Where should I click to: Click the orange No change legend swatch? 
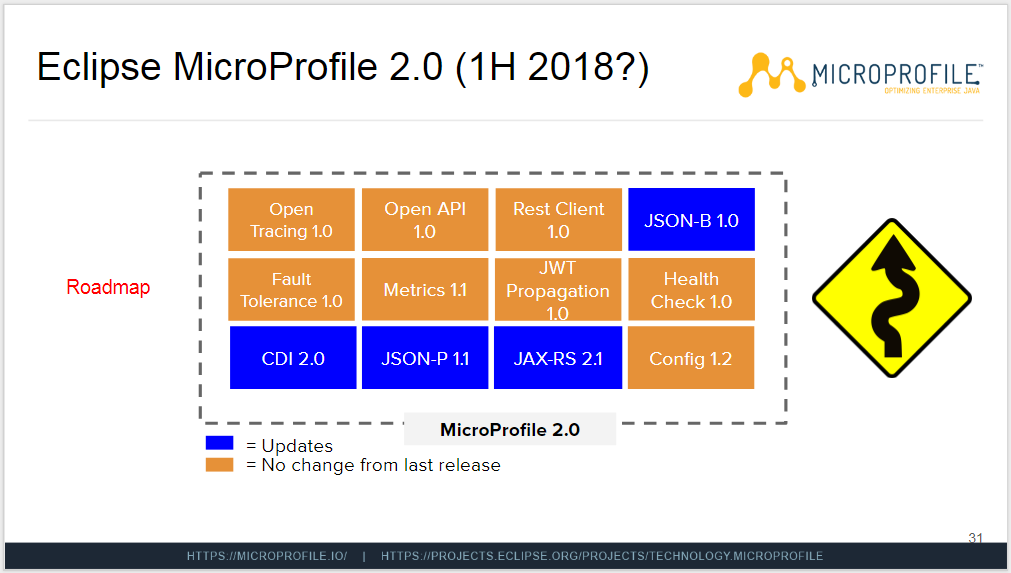(219, 465)
